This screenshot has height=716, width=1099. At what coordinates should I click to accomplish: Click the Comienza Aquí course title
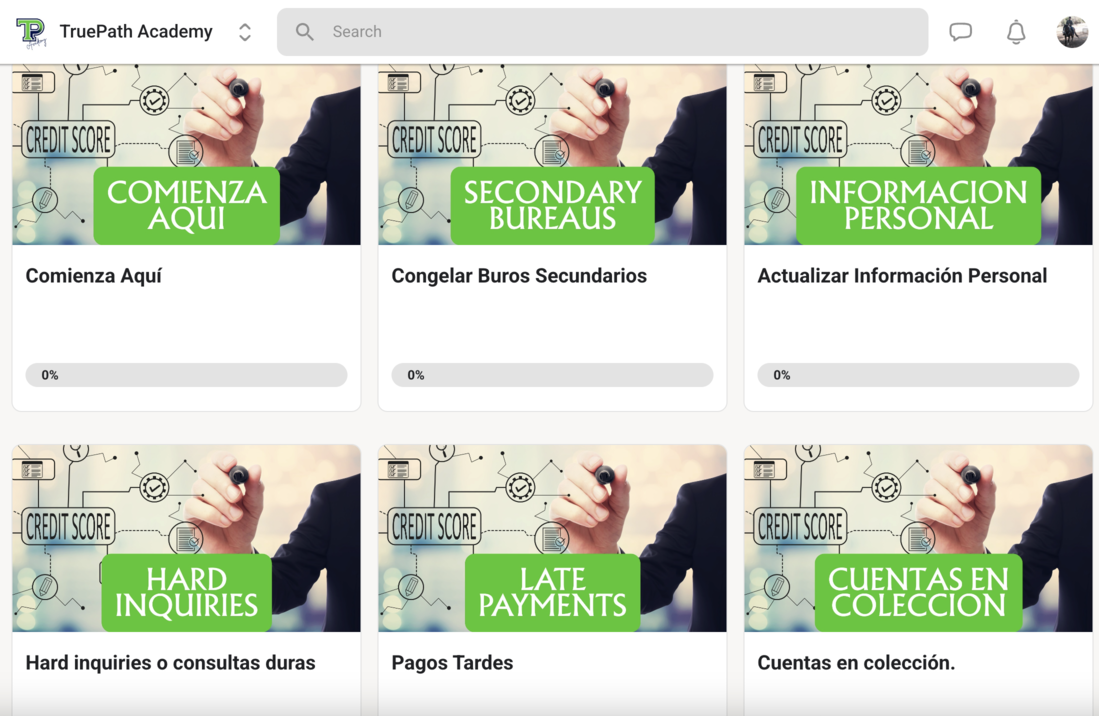94,276
